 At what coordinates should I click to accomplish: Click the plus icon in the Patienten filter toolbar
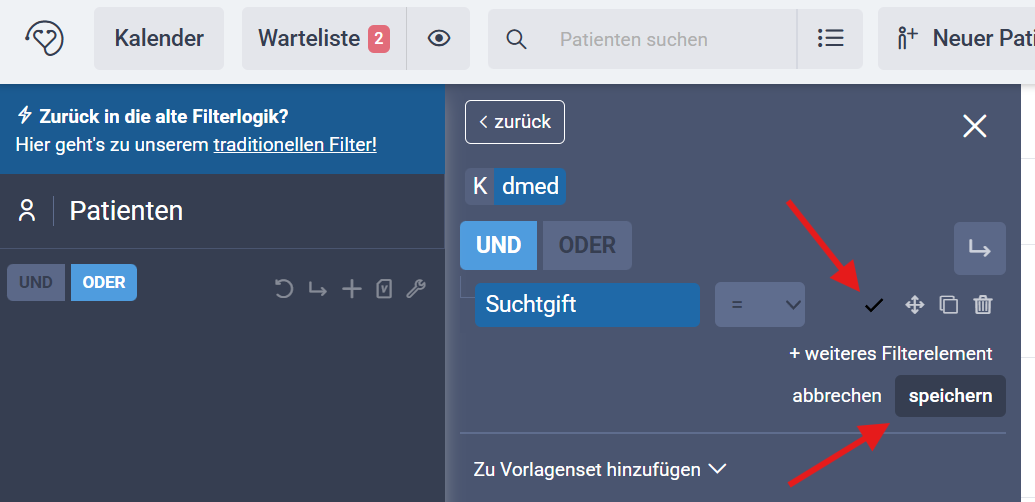click(x=351, y=289)
